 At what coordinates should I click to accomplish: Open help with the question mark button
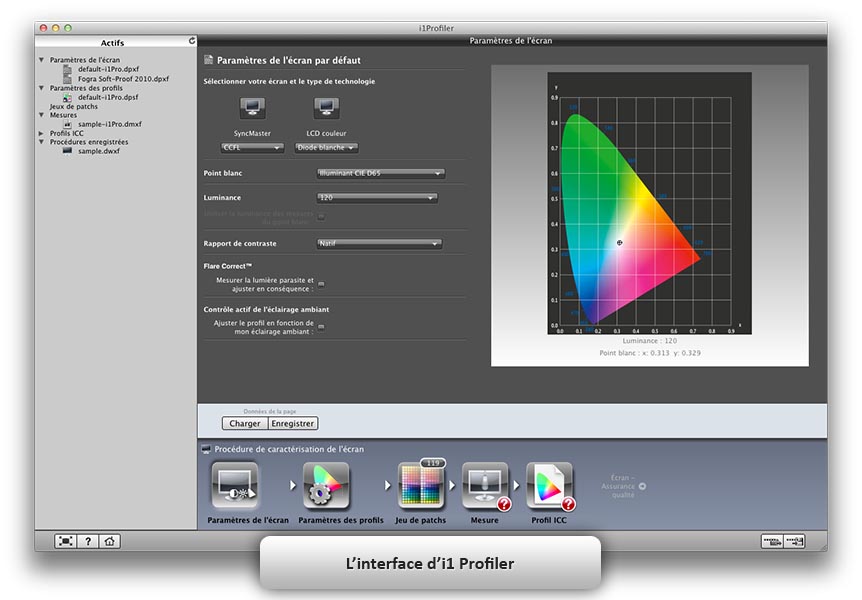coord(87,541)
